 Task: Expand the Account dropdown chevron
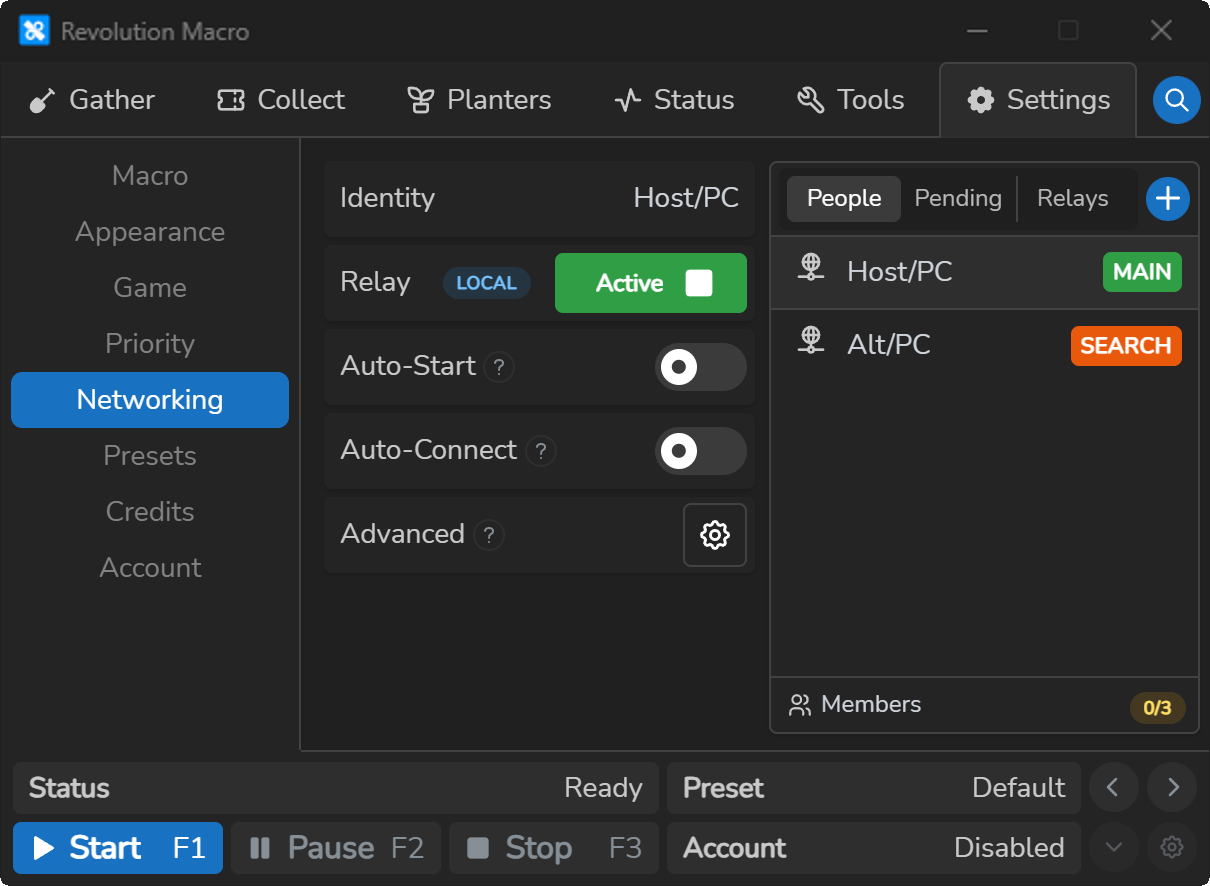pos(1113,848)
